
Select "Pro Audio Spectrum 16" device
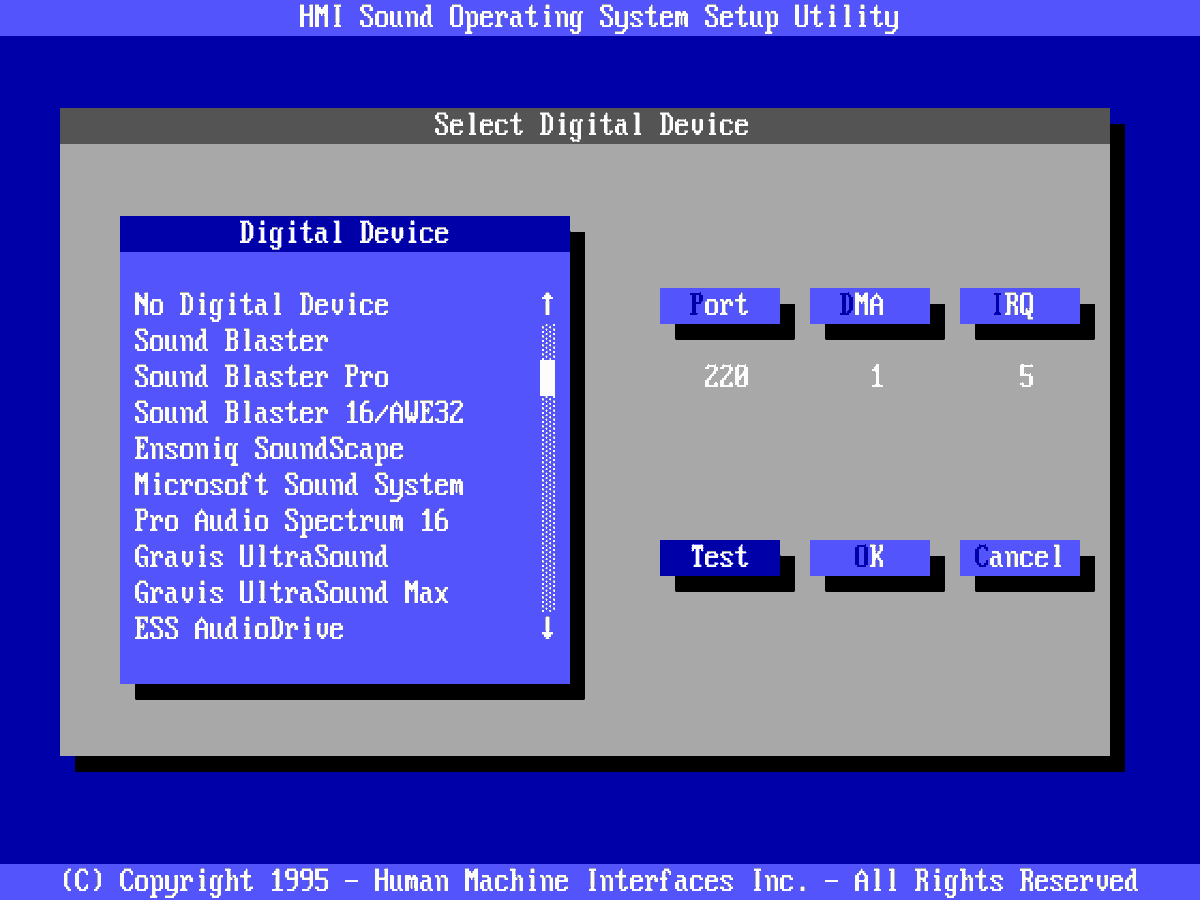point(292,520)
